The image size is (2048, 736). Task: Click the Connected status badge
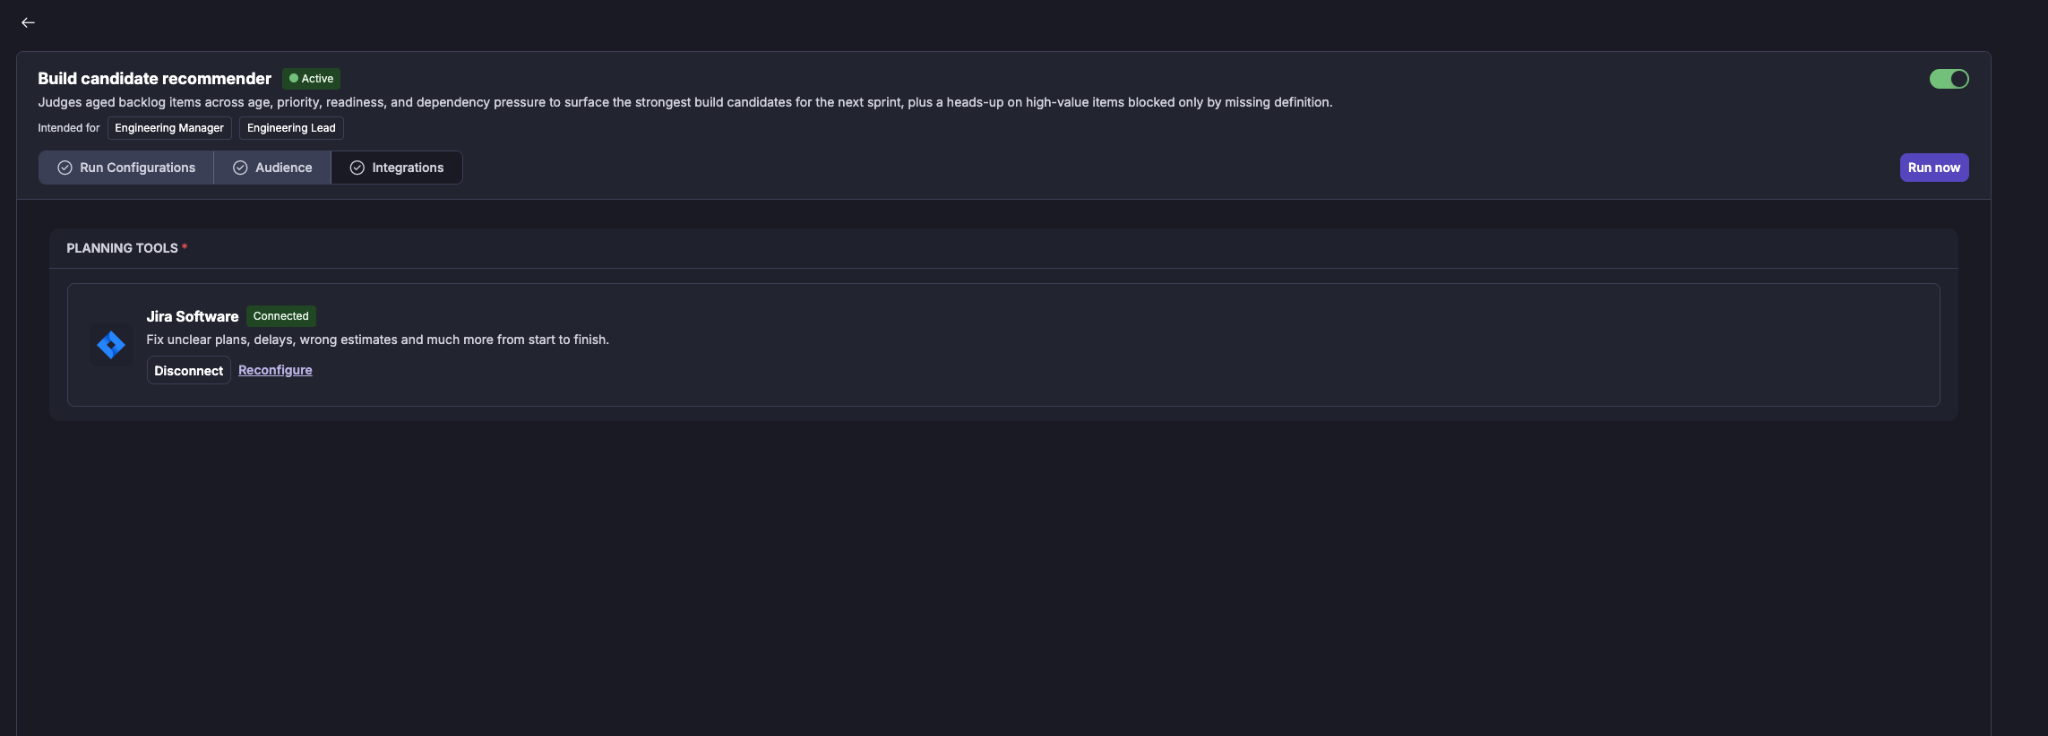(281, 316)
